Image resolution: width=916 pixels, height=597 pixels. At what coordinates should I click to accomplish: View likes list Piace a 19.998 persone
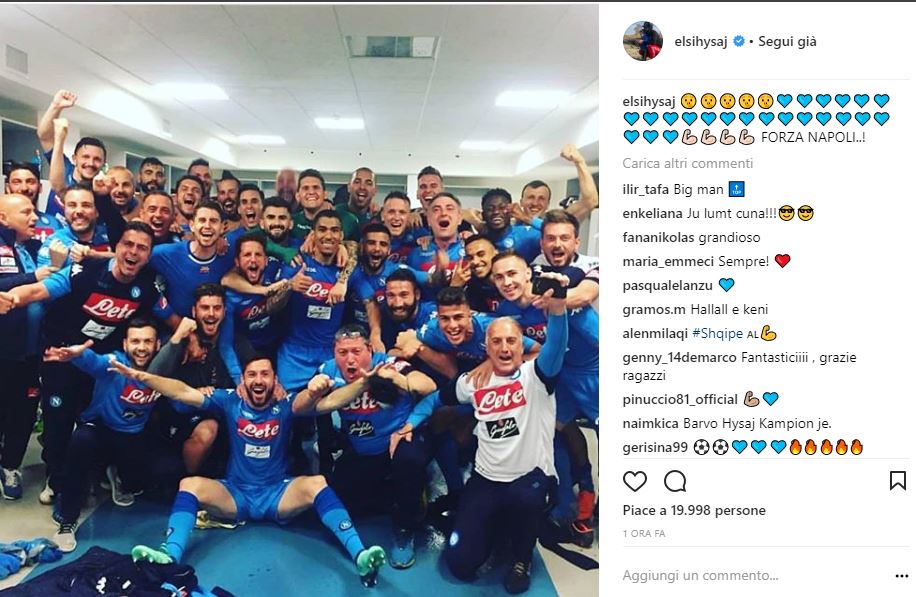[x=694, y=511]
